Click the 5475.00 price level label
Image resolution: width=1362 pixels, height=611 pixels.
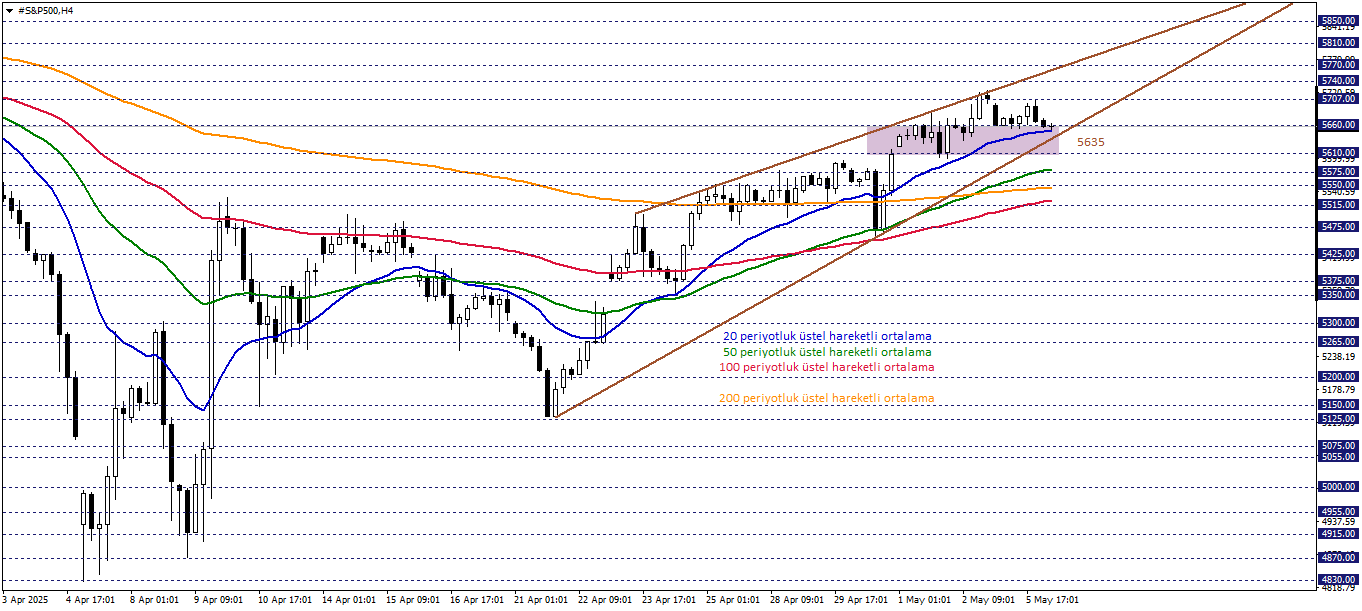coord(1338,227)
